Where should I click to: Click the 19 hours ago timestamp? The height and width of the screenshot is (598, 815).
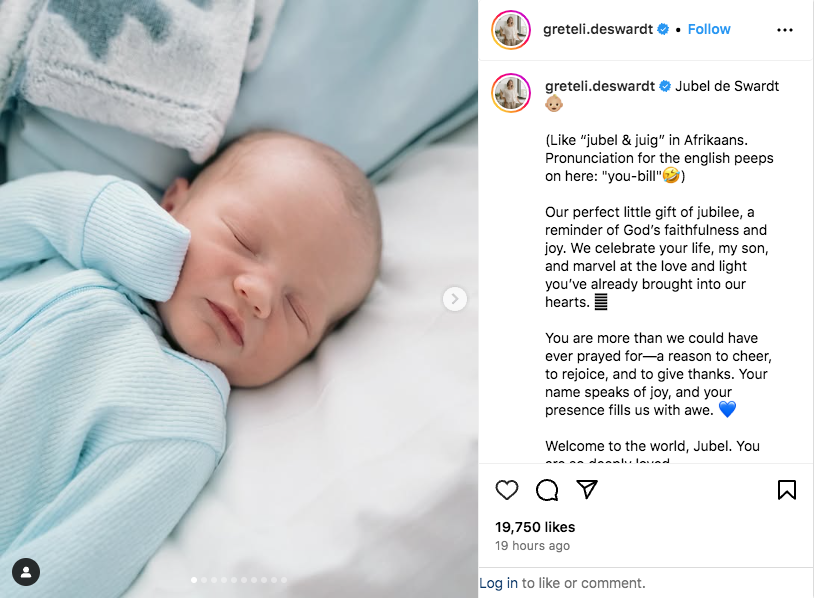click(x=532, y=546)
